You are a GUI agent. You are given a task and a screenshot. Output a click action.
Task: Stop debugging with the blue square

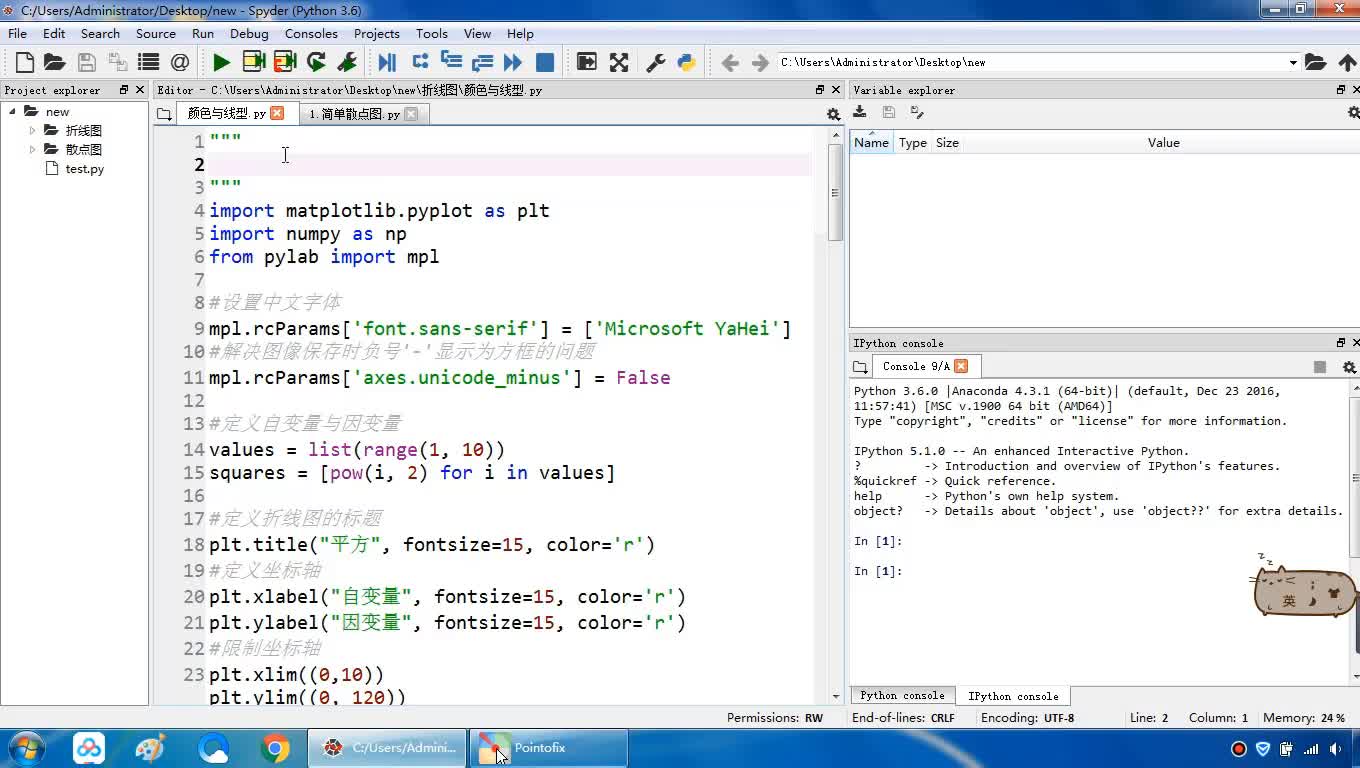pyautogui.click(x=545, y=62)
